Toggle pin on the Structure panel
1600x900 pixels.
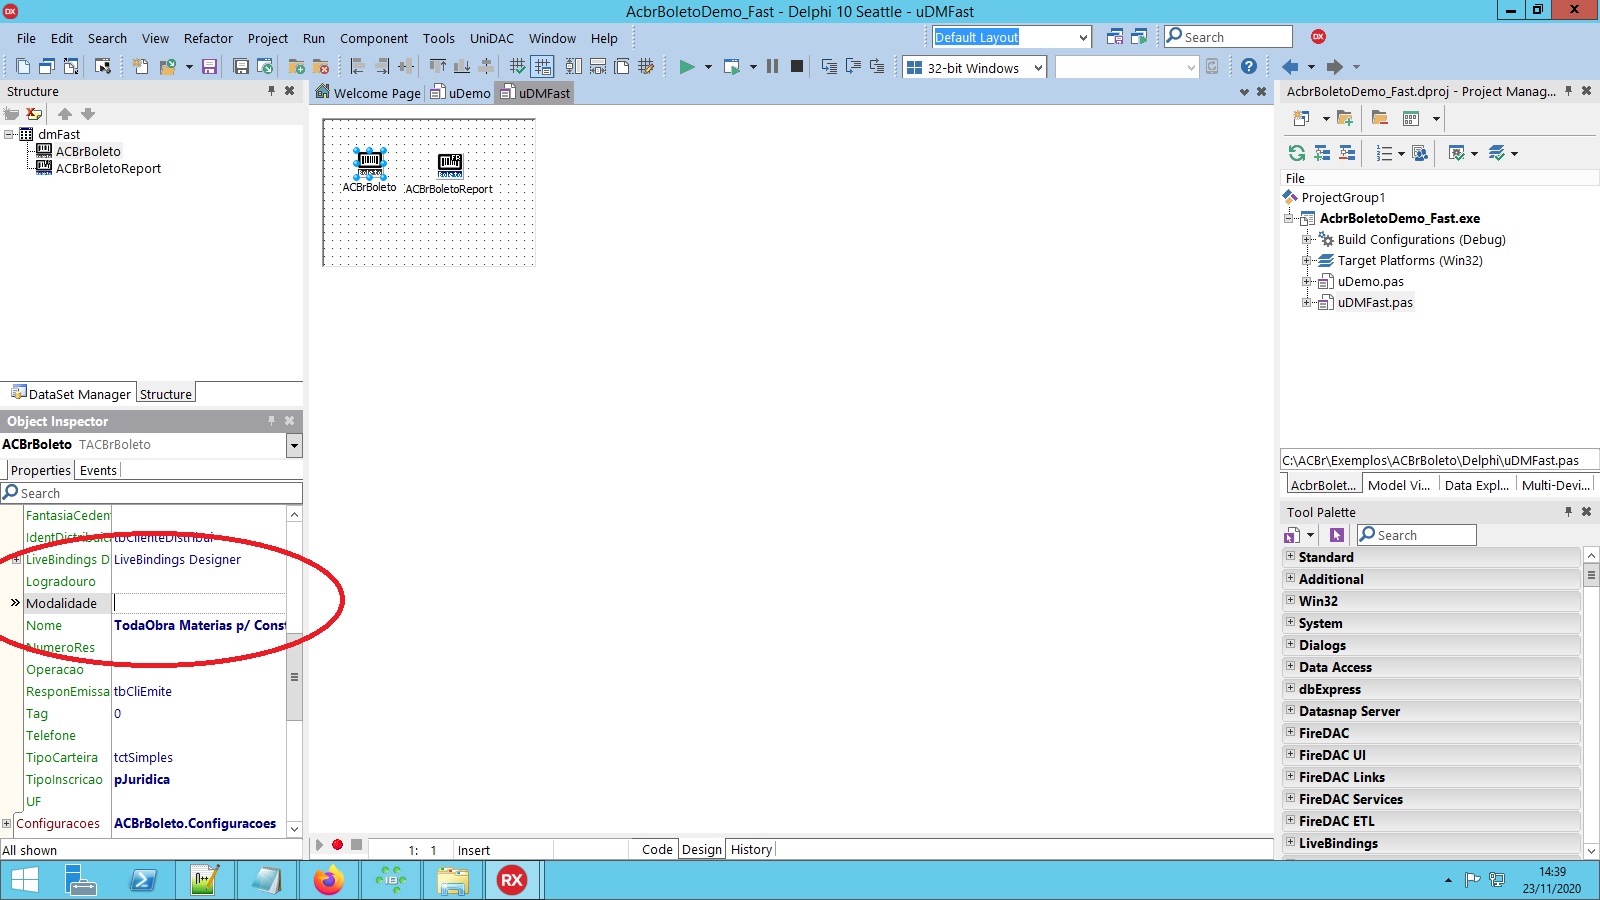[271, 91]
